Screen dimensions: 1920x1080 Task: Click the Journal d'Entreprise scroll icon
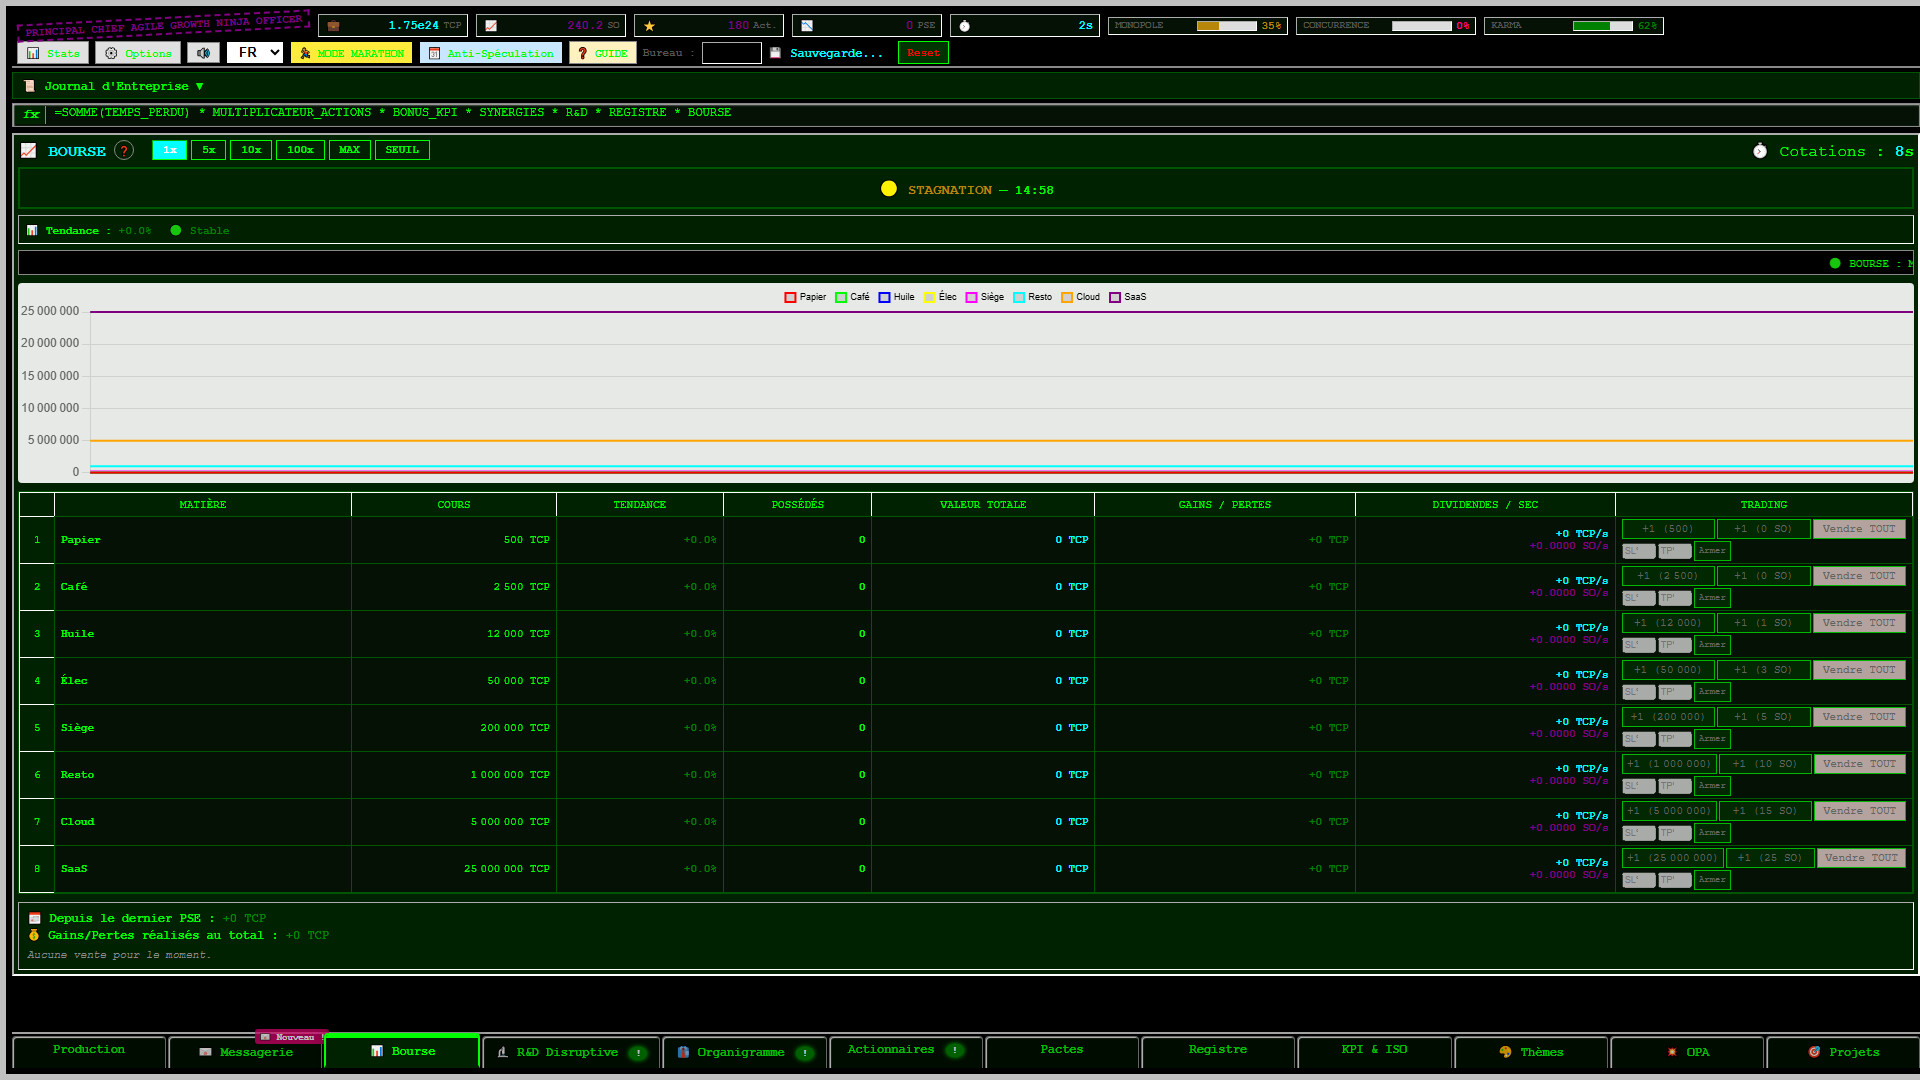(x=30, y=86)
